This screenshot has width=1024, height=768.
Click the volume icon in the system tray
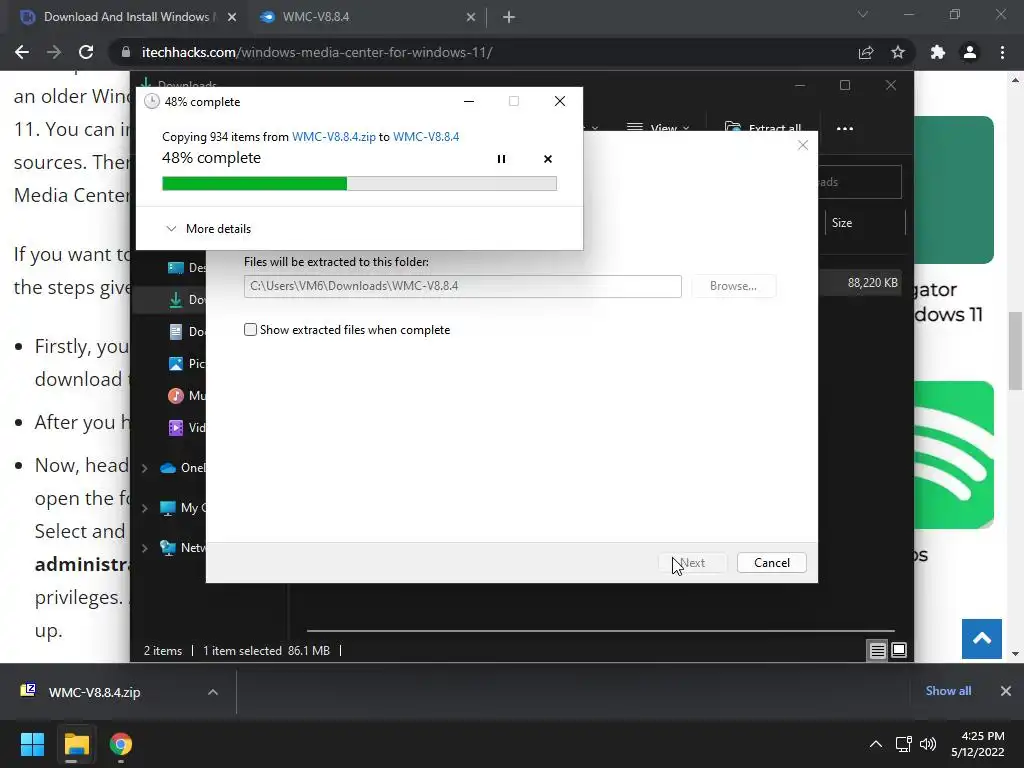point(927,744)
